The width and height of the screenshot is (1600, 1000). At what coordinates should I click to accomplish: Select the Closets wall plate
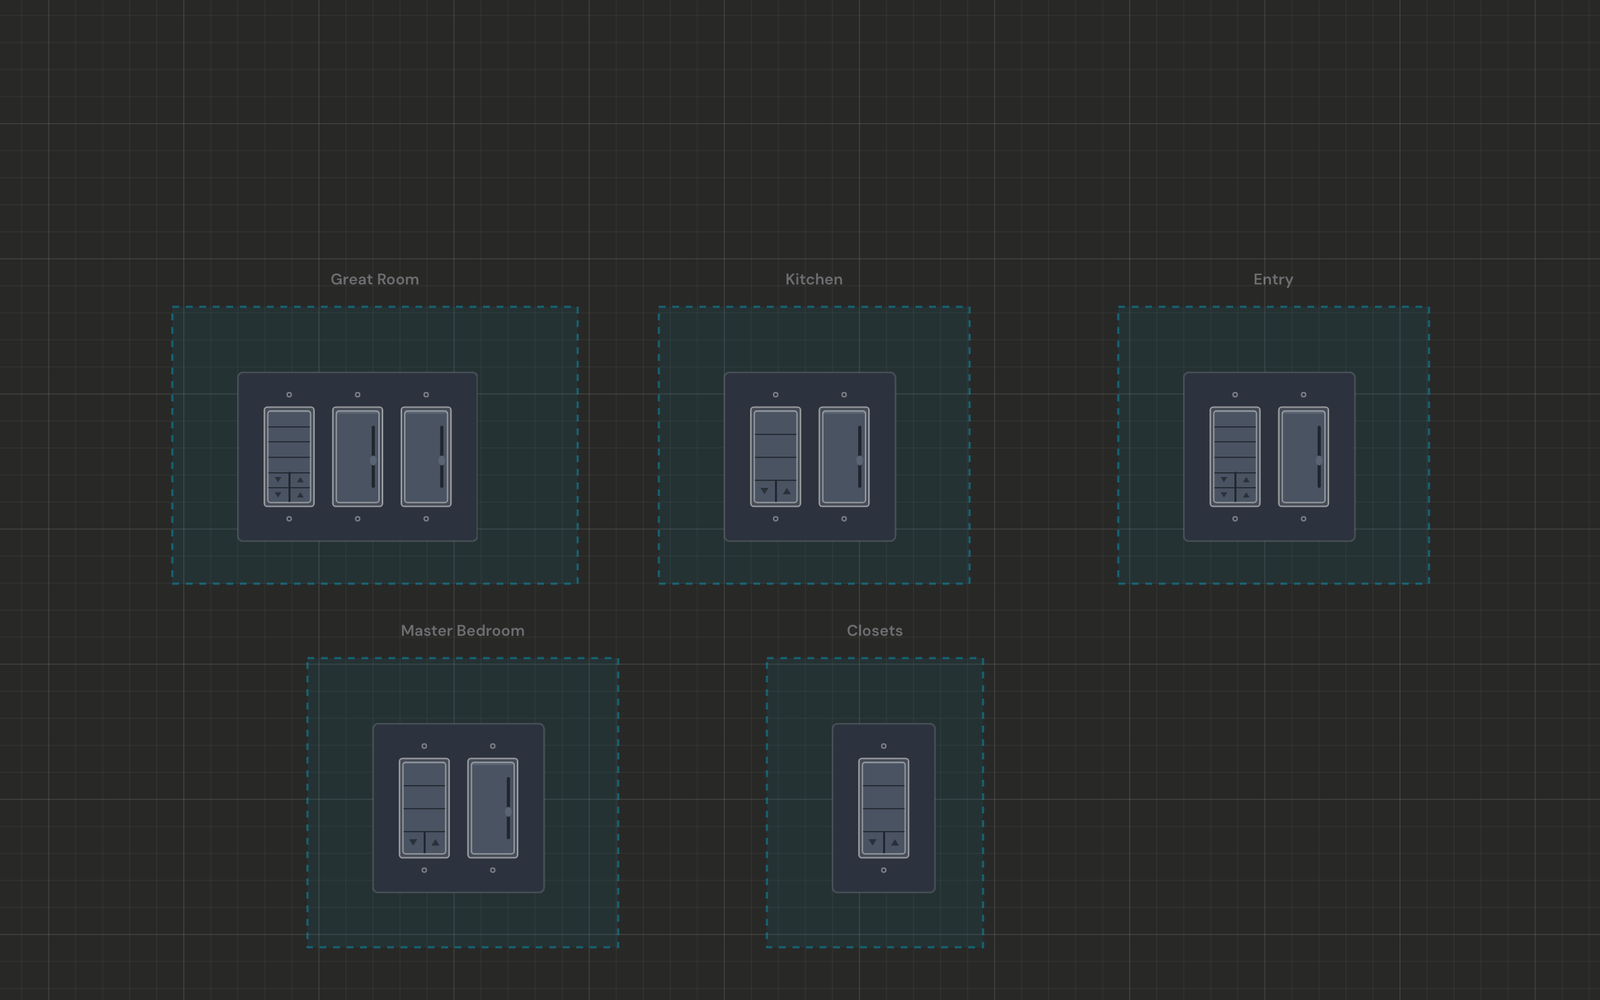pos(884,808)
